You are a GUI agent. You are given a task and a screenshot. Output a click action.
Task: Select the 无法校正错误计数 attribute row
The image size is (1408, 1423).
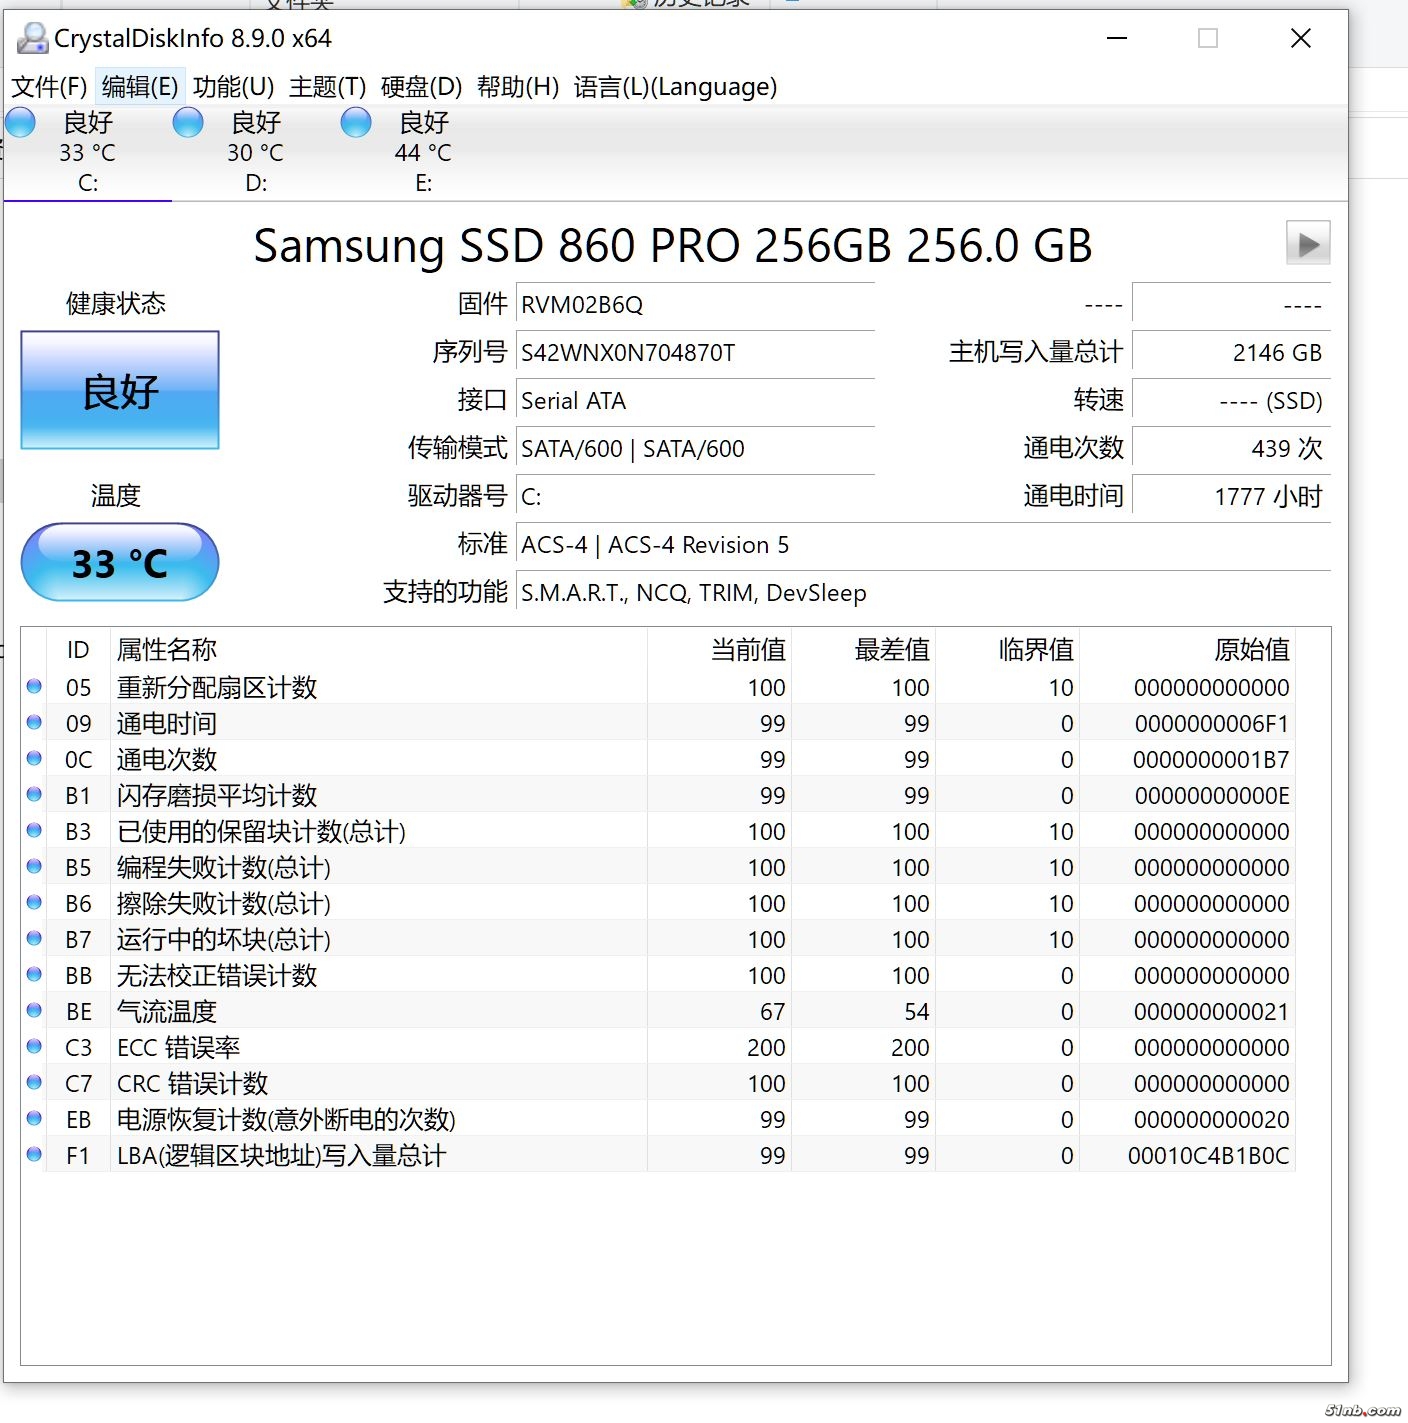tap(658, 975)
